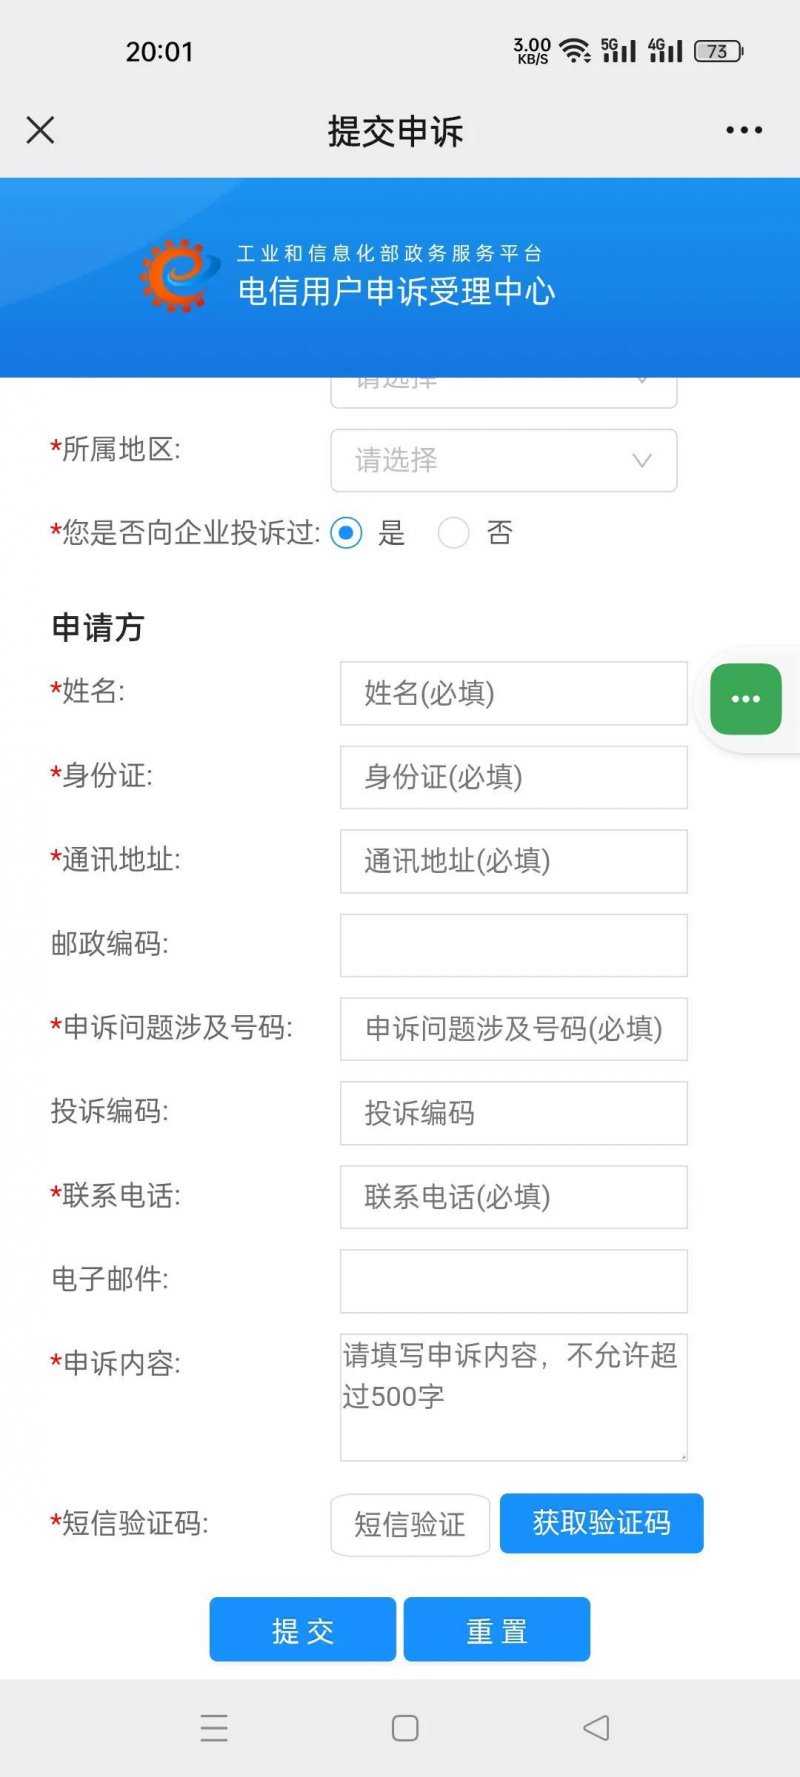The image size is (800, 1777).
Task: Open the three-dot more options menu
Action: coord(744,130)
